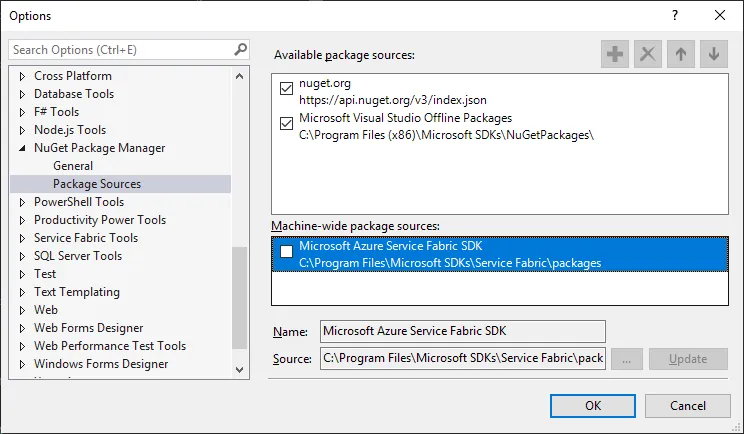Click the search magnifier icon
Screen dimensions: 744x434
tap(240, 49)
